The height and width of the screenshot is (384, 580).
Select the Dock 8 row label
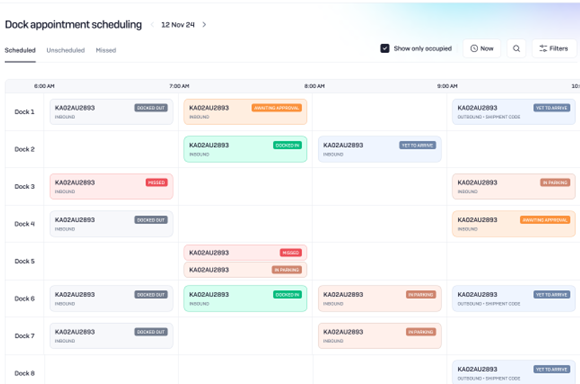[24, 373]
